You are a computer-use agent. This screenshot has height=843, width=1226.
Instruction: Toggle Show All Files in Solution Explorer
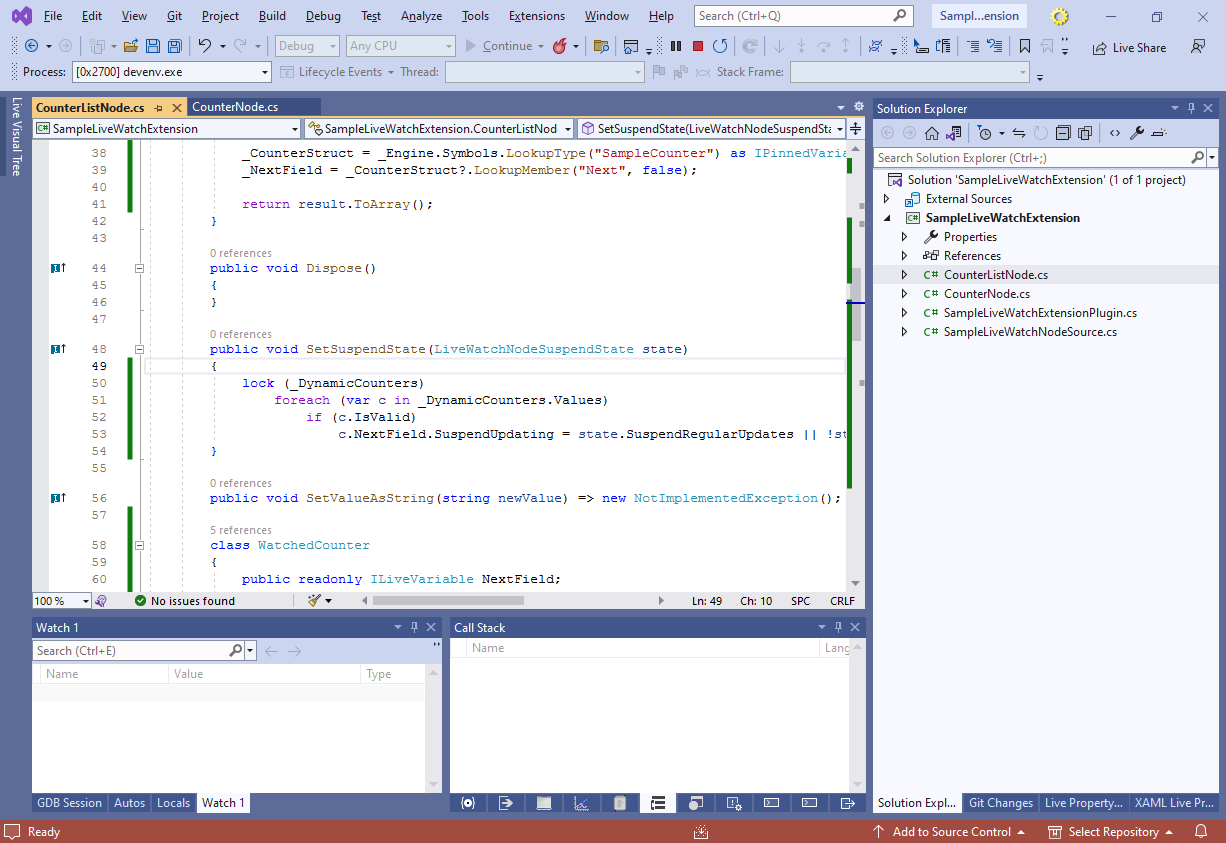coord(1085,133)
